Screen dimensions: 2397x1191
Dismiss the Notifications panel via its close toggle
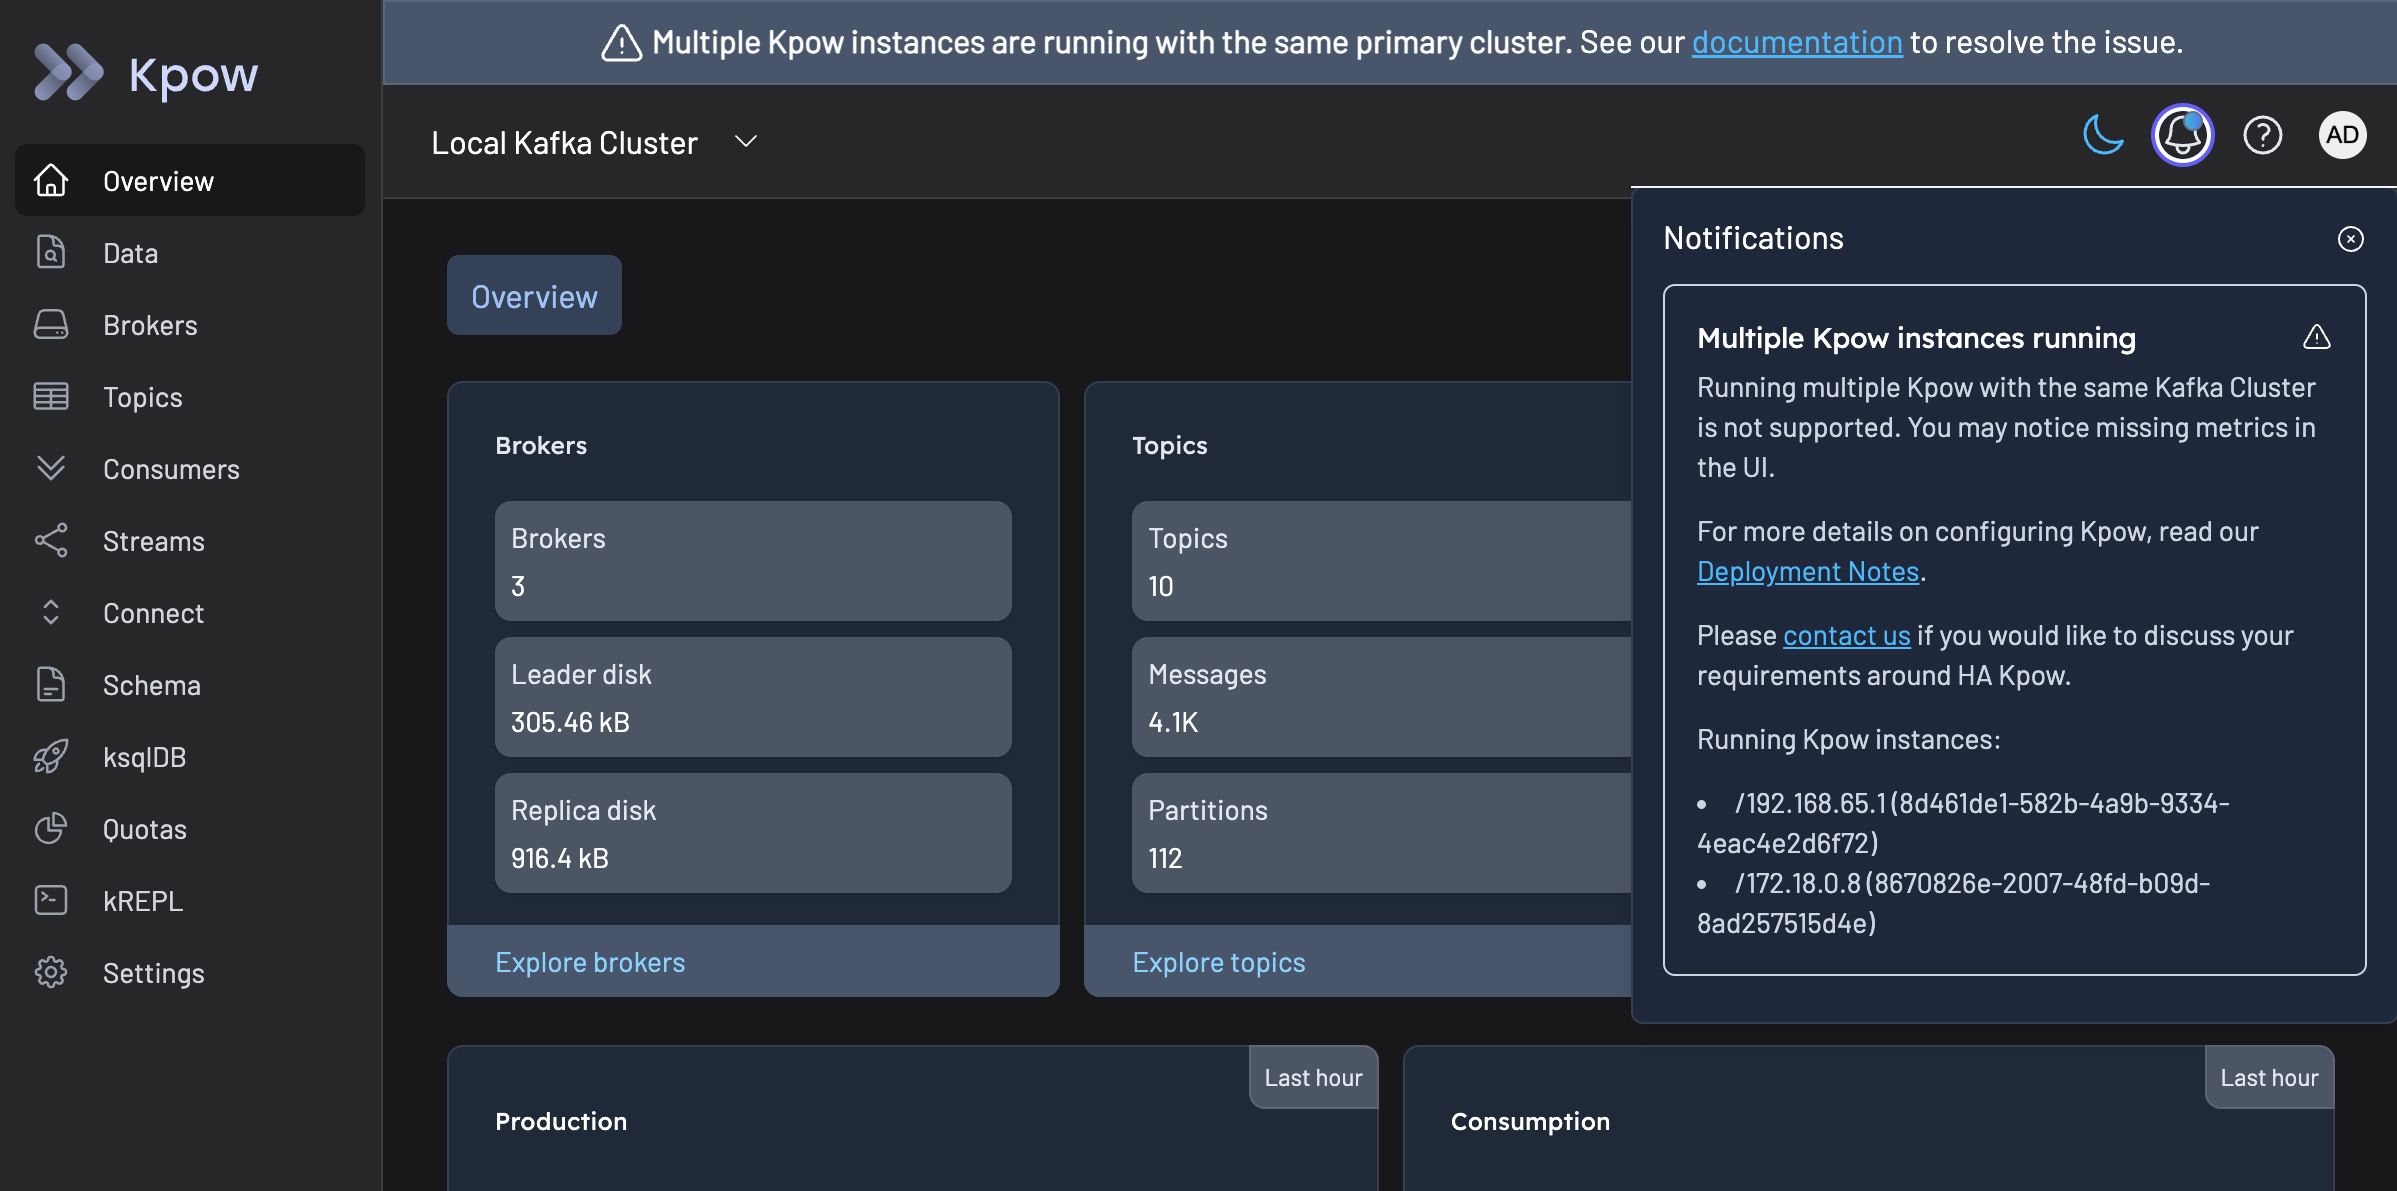(2350, 238)
